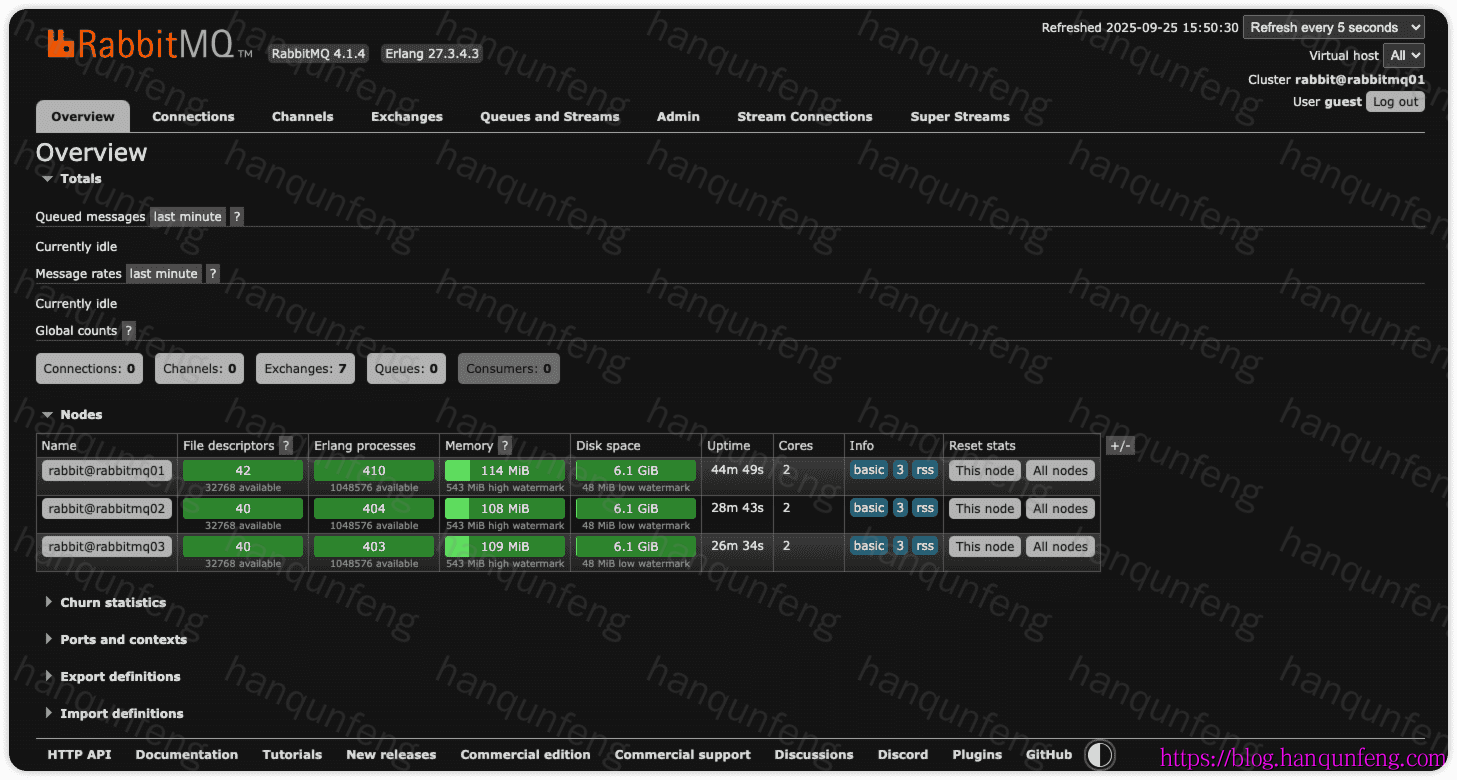
Task: Open the Discord footer link
Action: [903, 755]
